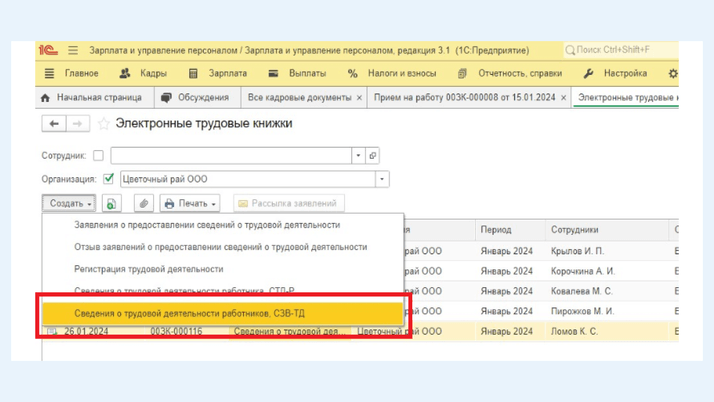Select Отзыв заявлений о предоставлении сведений item

(223, 247)
